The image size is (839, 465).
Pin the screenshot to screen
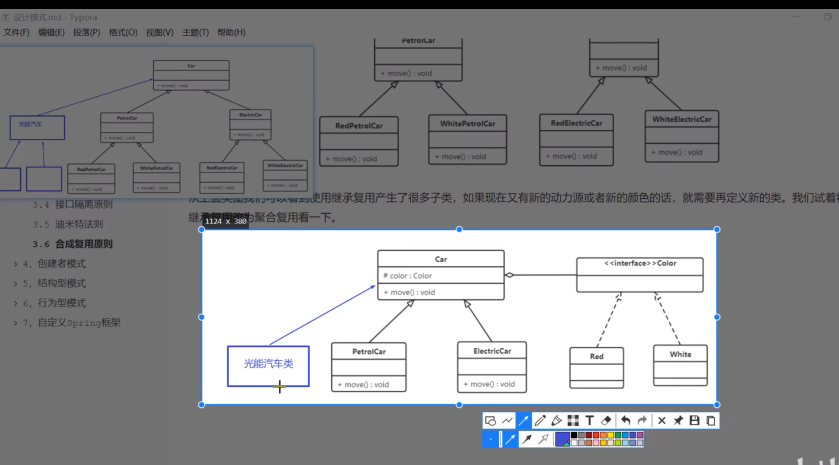coord(678,421)
